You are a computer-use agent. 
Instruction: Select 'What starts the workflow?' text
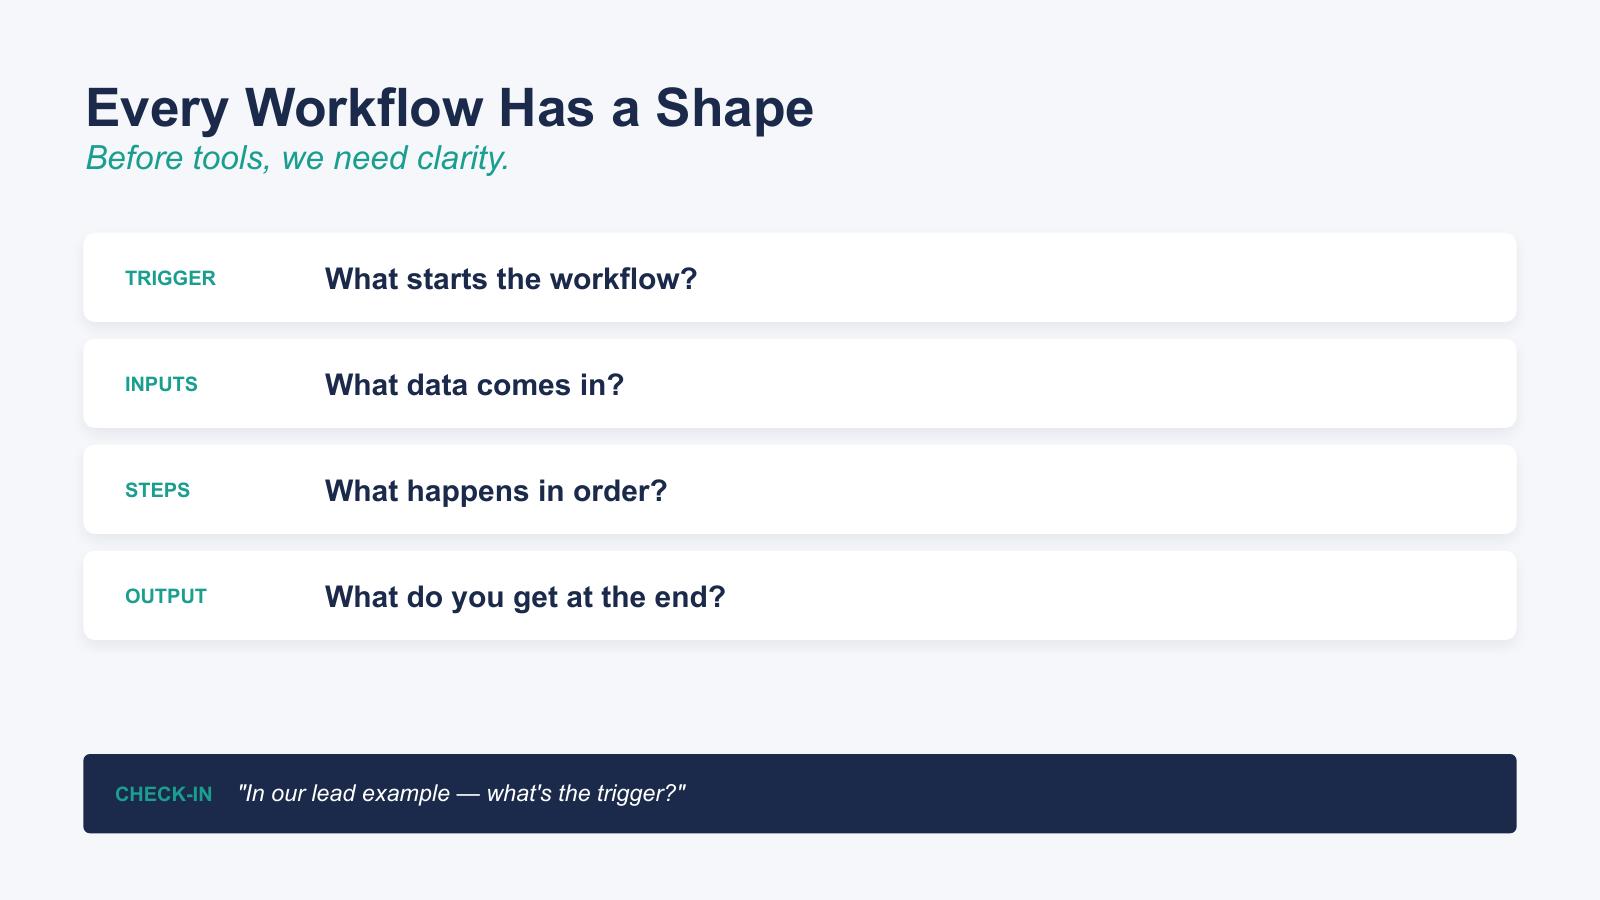pos(510,279)
